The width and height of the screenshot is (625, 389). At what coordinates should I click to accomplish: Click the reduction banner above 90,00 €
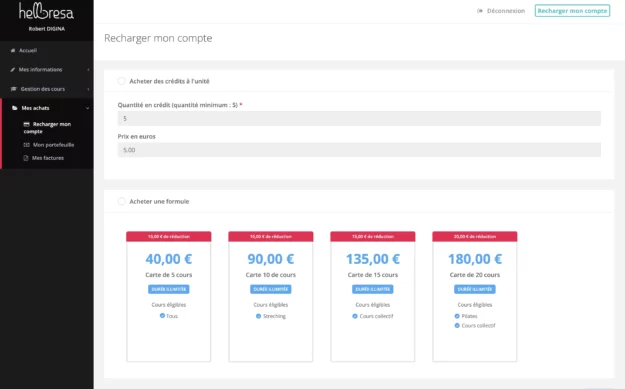271,236
